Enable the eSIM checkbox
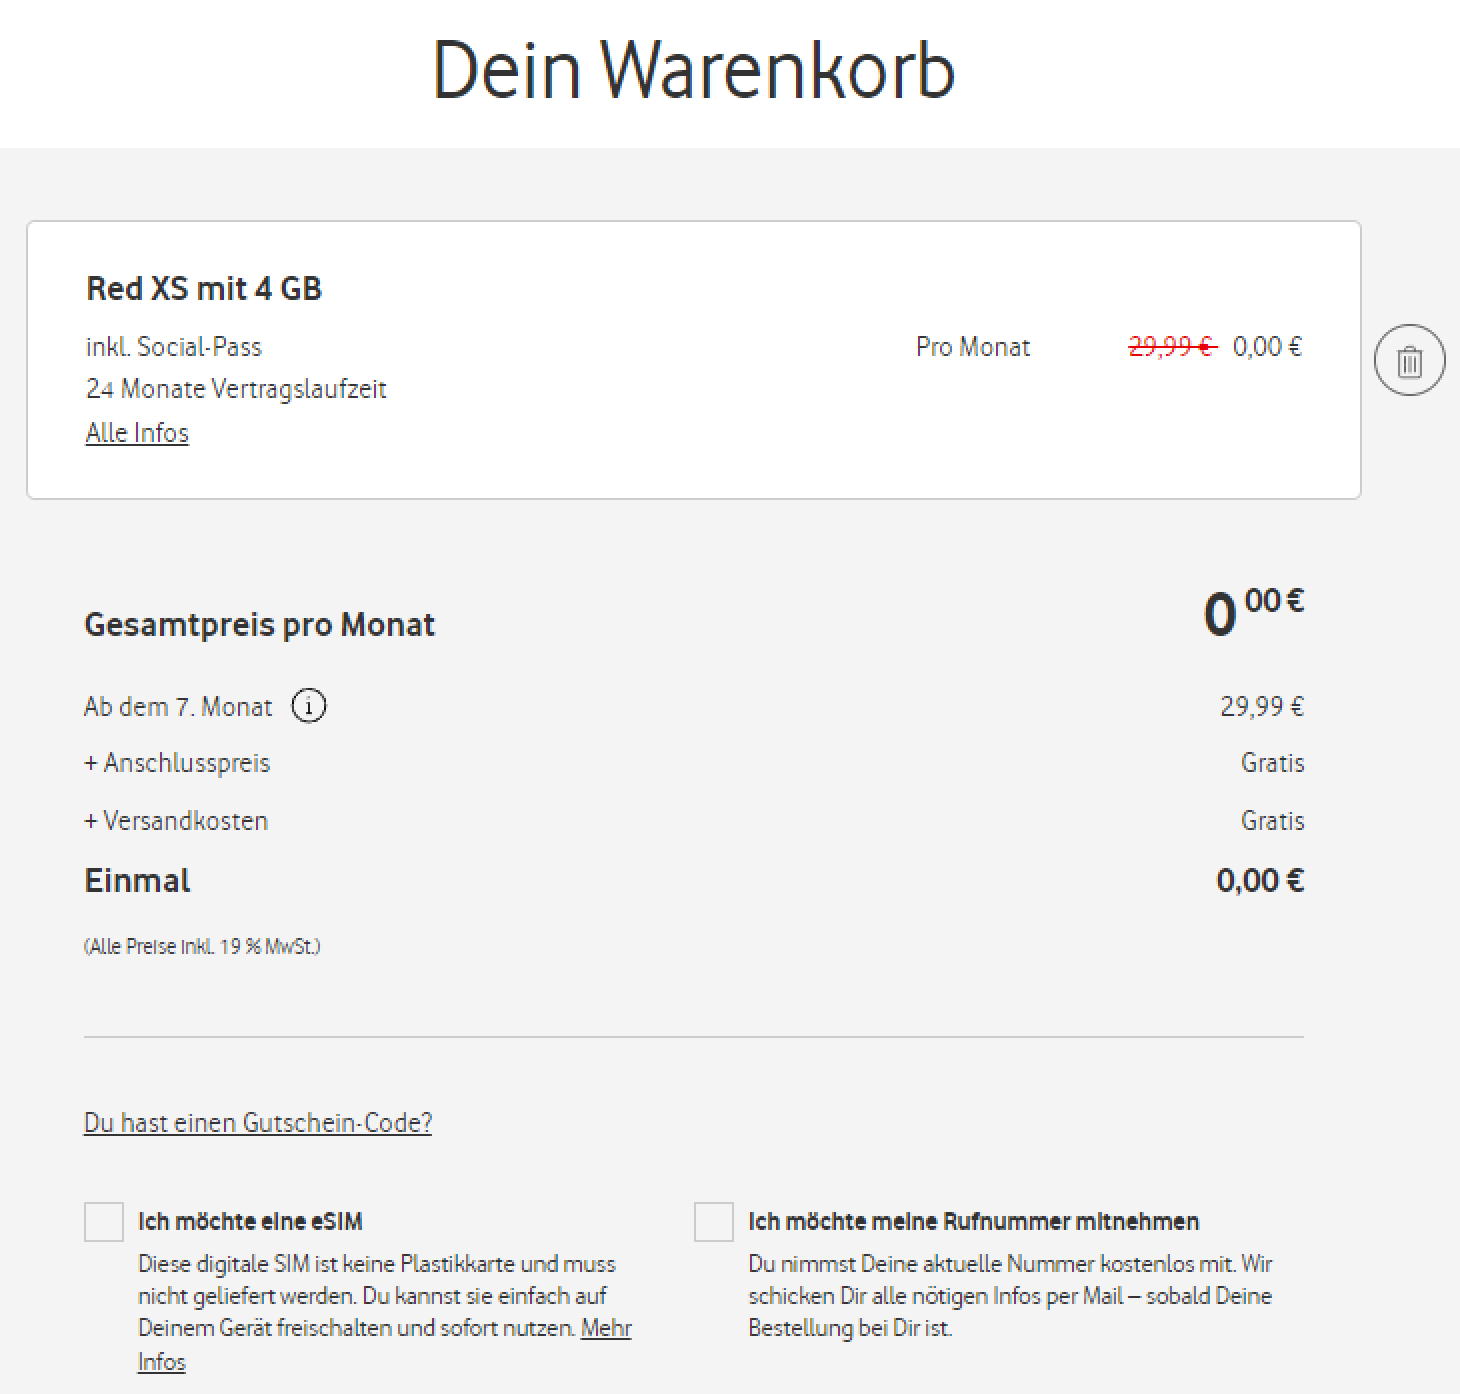The image size is (1460, 1394). point(104,1222)
